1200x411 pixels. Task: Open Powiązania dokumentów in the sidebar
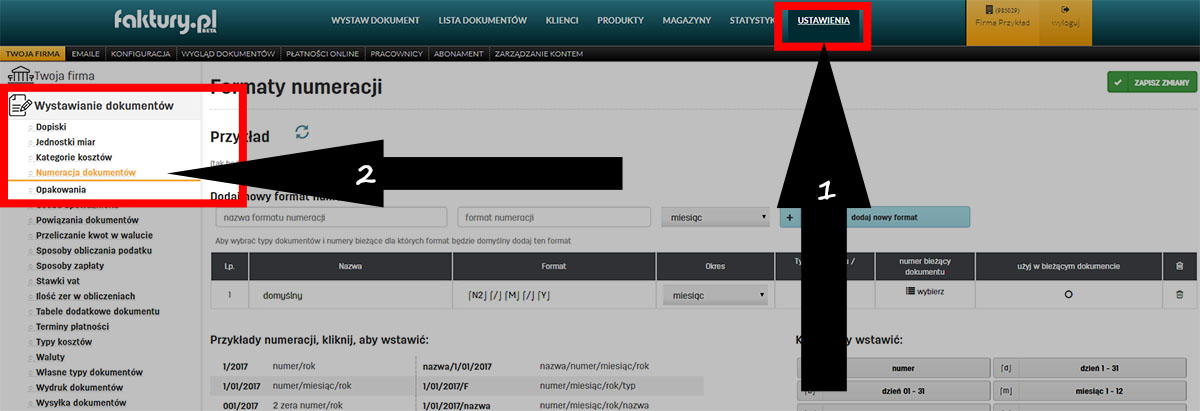[85, 219]
